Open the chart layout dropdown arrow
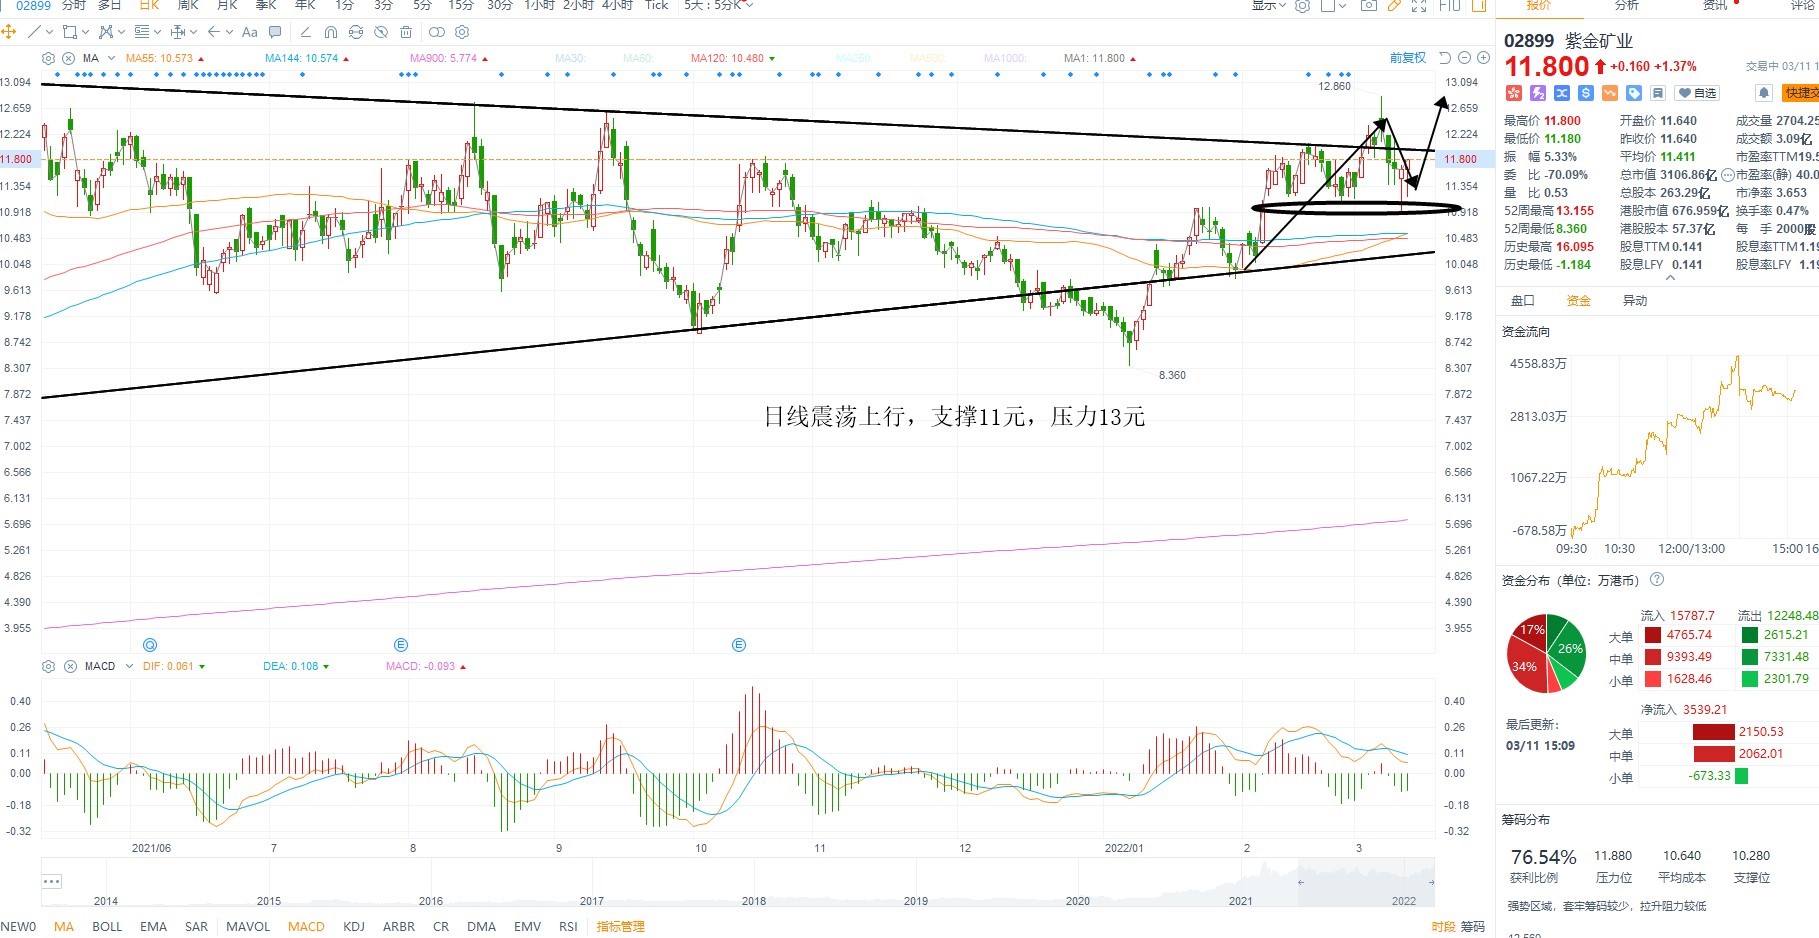This screenshot has height=938, width=1819. [x=1343, y=5]
